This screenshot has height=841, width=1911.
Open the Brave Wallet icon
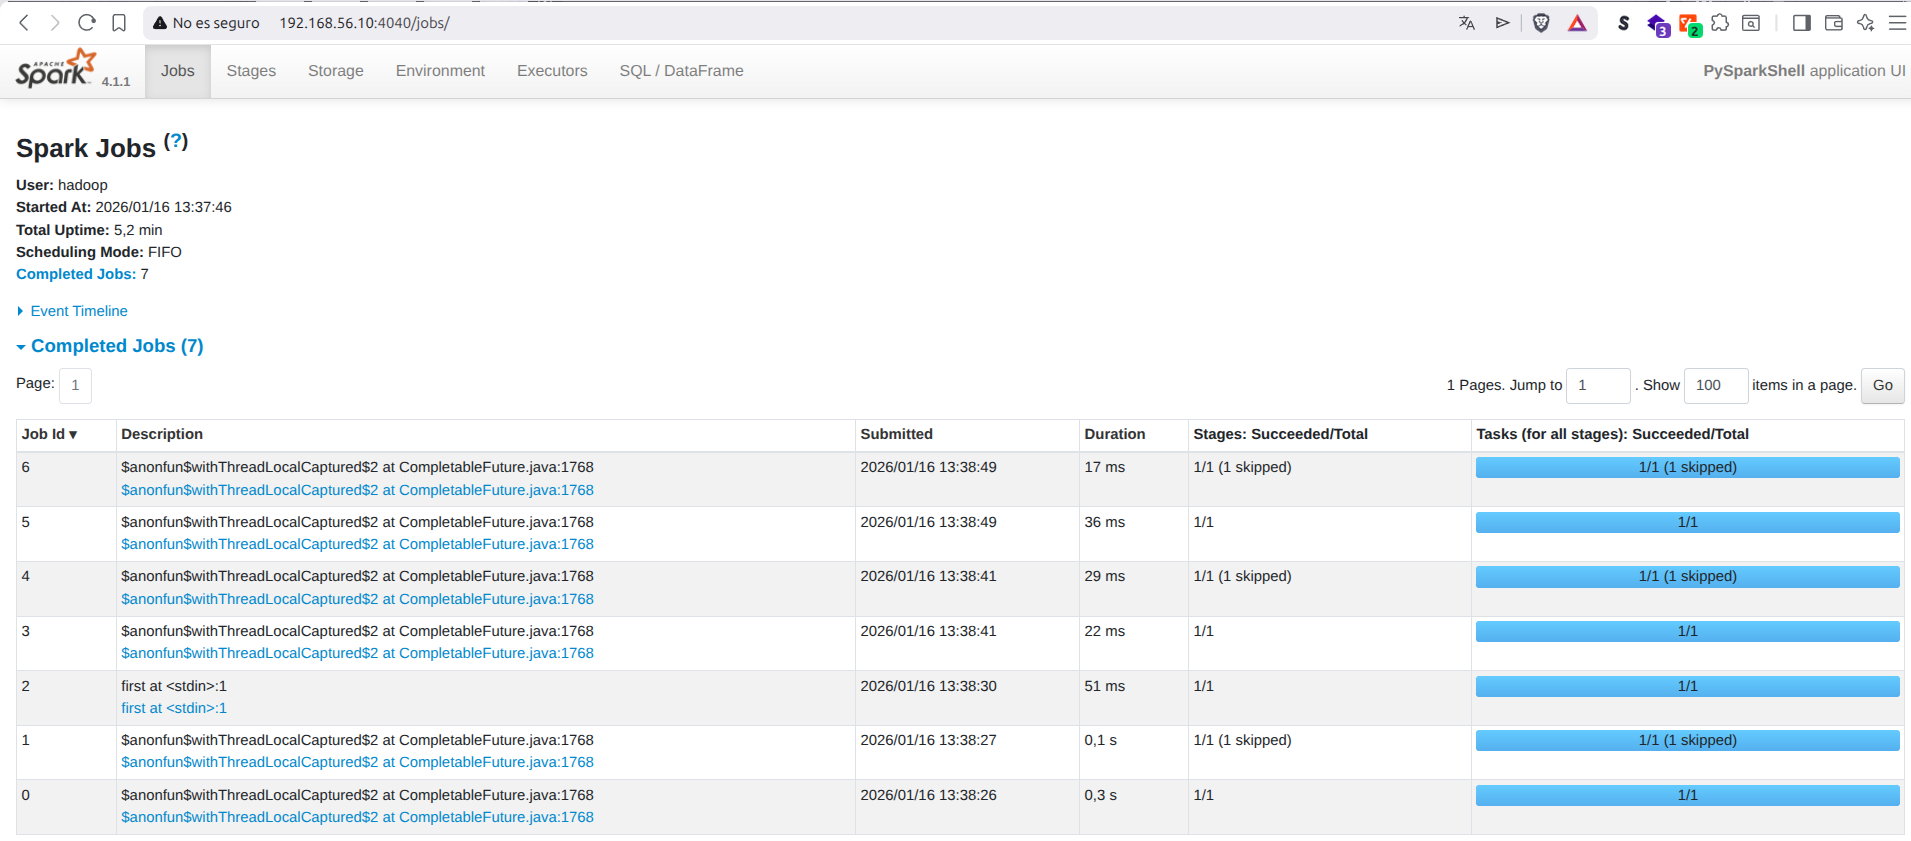point(1834,23)
